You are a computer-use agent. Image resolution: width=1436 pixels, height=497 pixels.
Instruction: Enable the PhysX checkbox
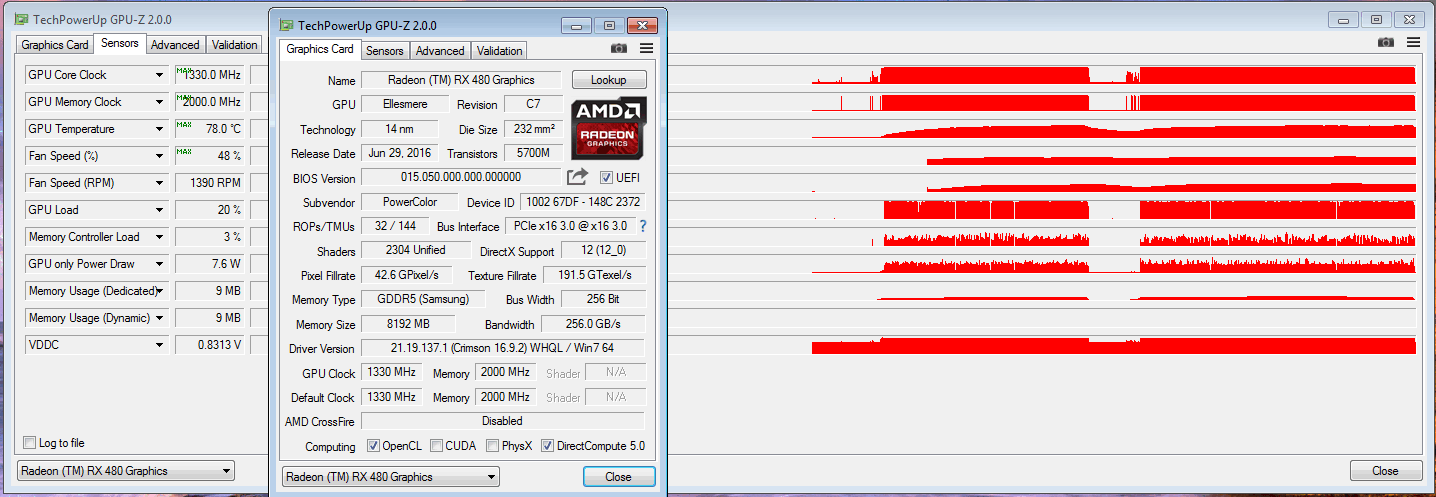pyautogui.click(x=493, y=446)
